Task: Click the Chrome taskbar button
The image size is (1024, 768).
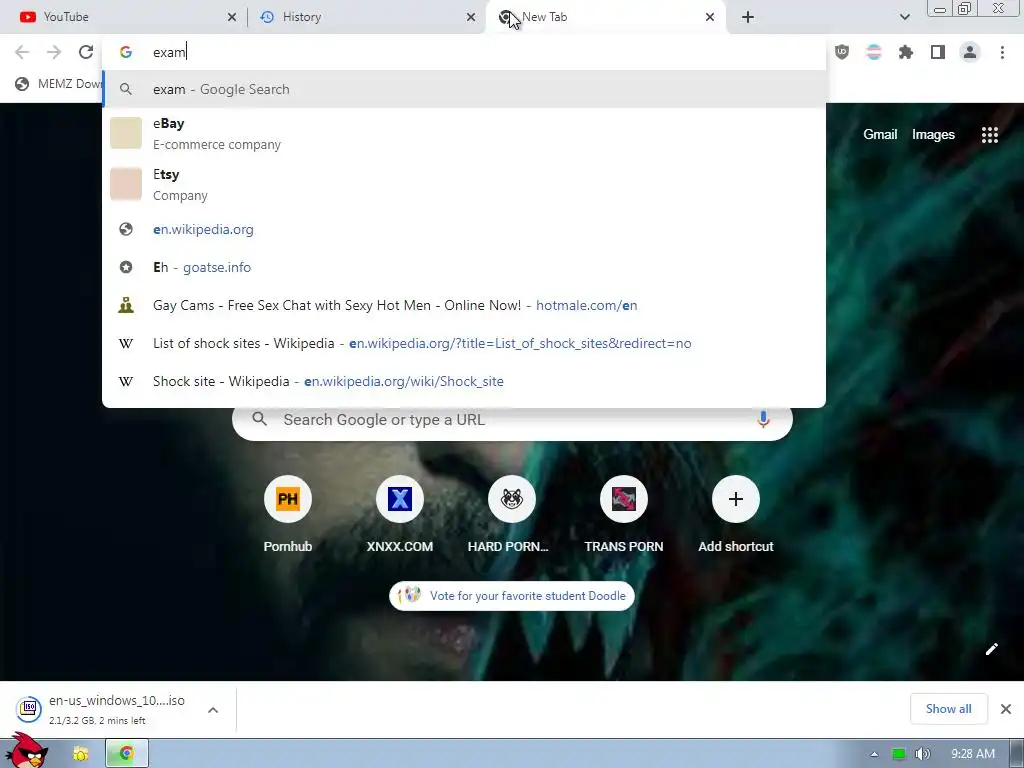Action: 127,754
